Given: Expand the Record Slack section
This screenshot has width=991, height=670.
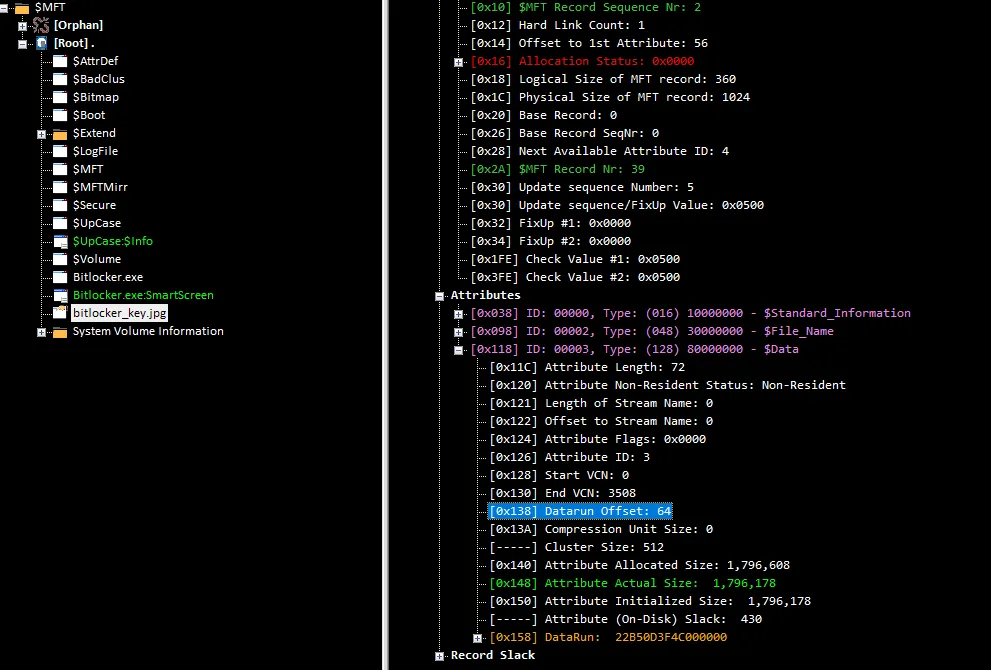Looking at the screenshot, I should 439,656.
